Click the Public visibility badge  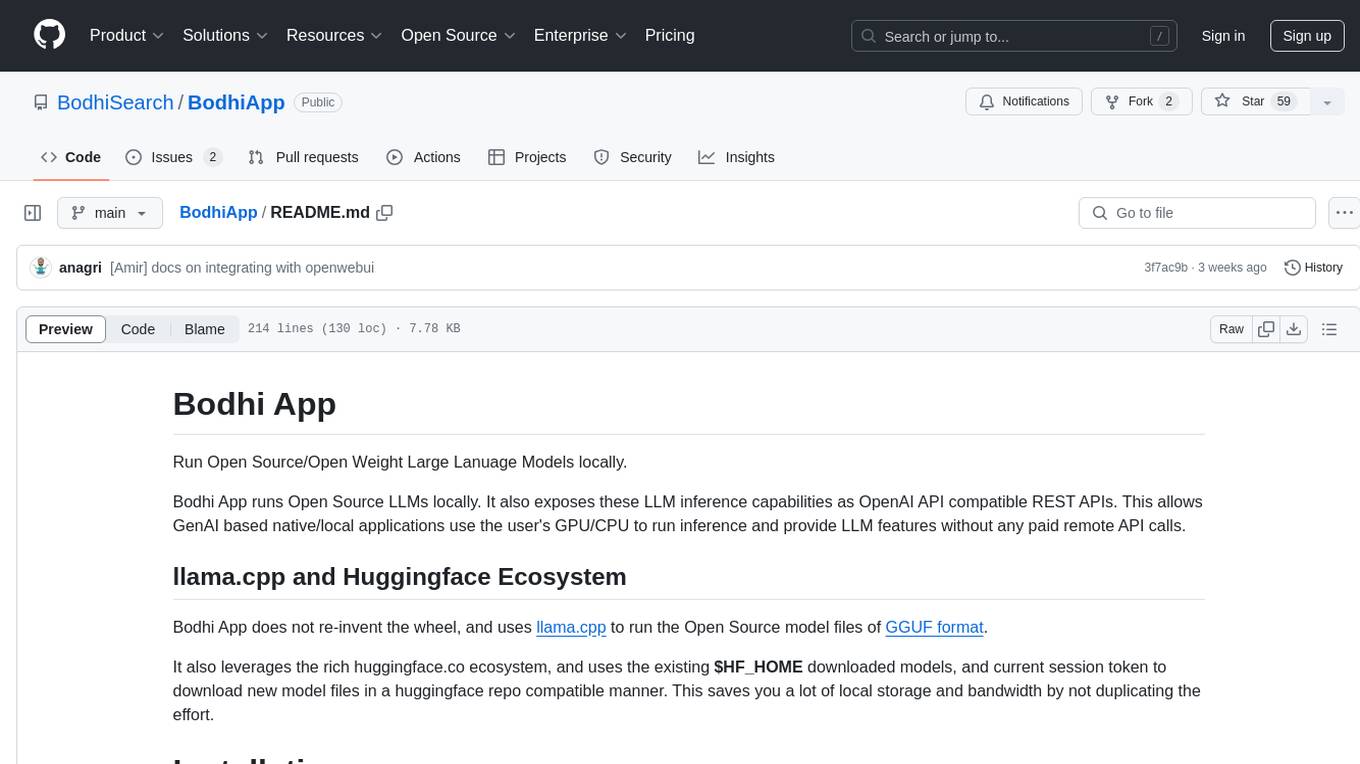318,102
